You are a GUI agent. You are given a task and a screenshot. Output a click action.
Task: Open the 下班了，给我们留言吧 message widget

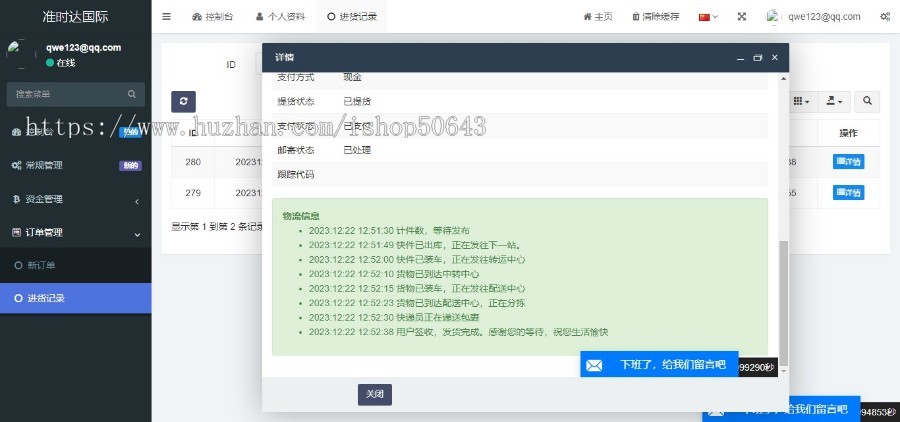(659, 365)
